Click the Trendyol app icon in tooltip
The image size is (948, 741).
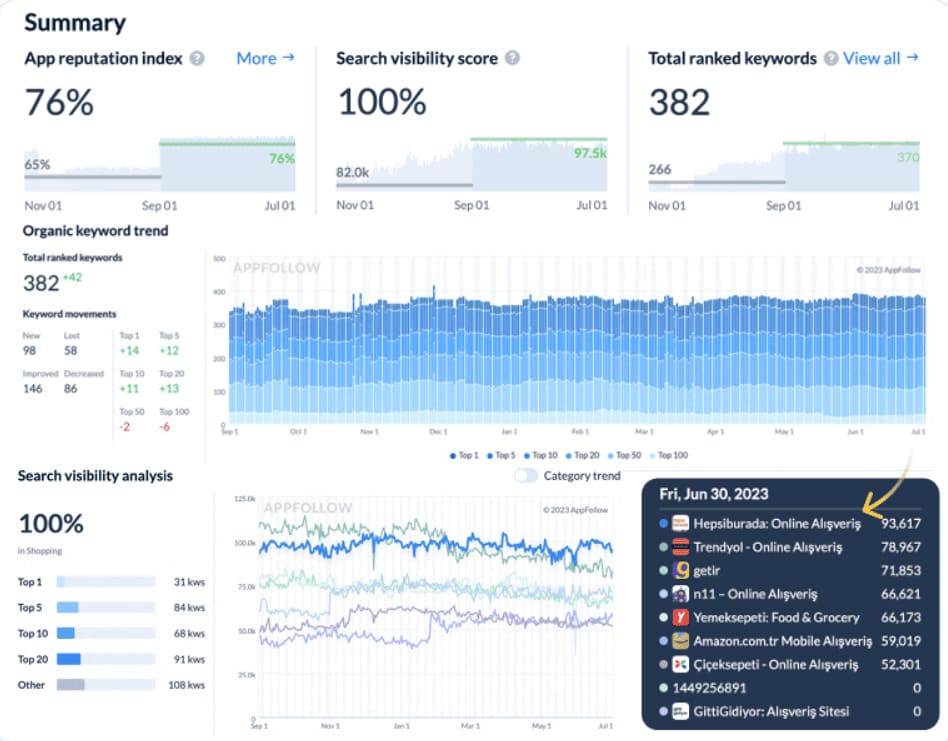(x=681, y=547)
